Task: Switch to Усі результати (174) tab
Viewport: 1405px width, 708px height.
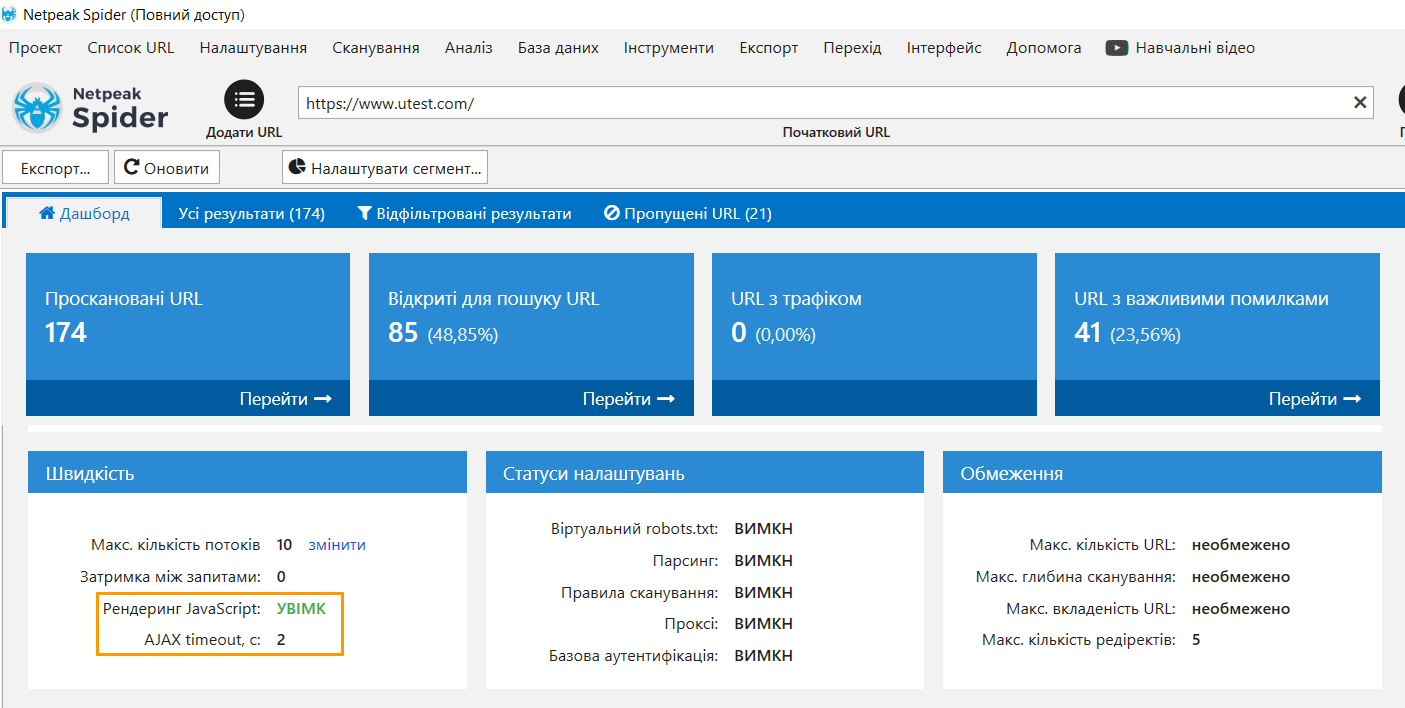Action: pos(252,213)
